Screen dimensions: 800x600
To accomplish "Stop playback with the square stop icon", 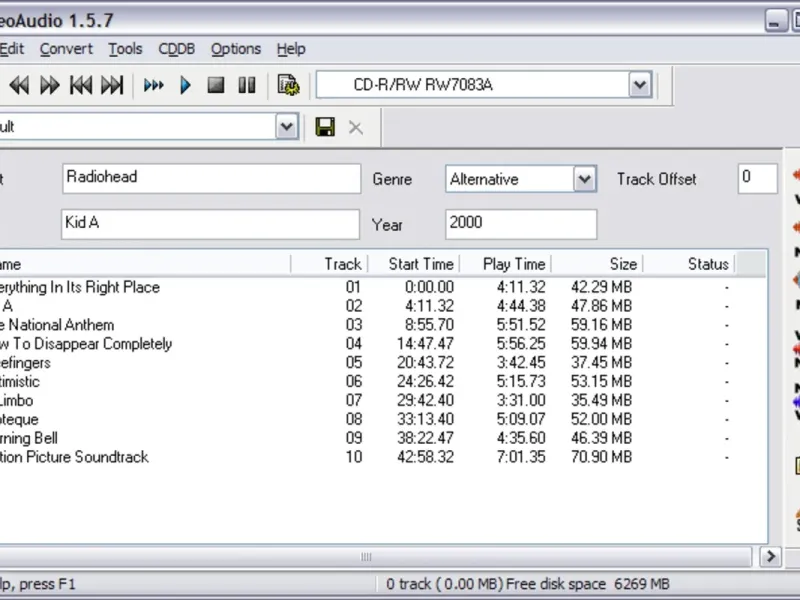I will point(216,85).
